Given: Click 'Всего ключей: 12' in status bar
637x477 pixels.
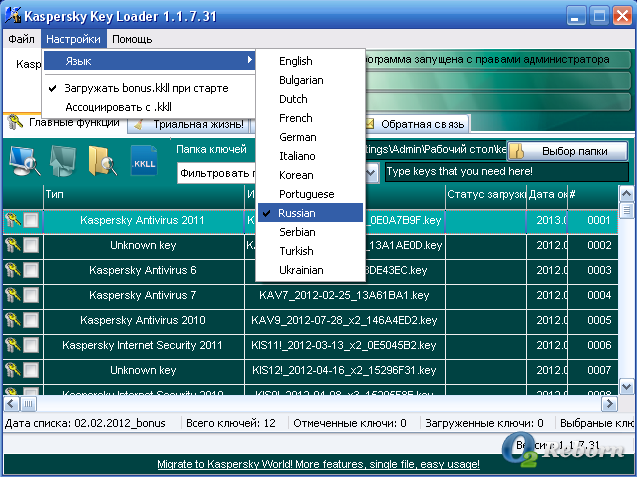Looking at the screenshot, I should pyautogui.click(x=231, y=423).
